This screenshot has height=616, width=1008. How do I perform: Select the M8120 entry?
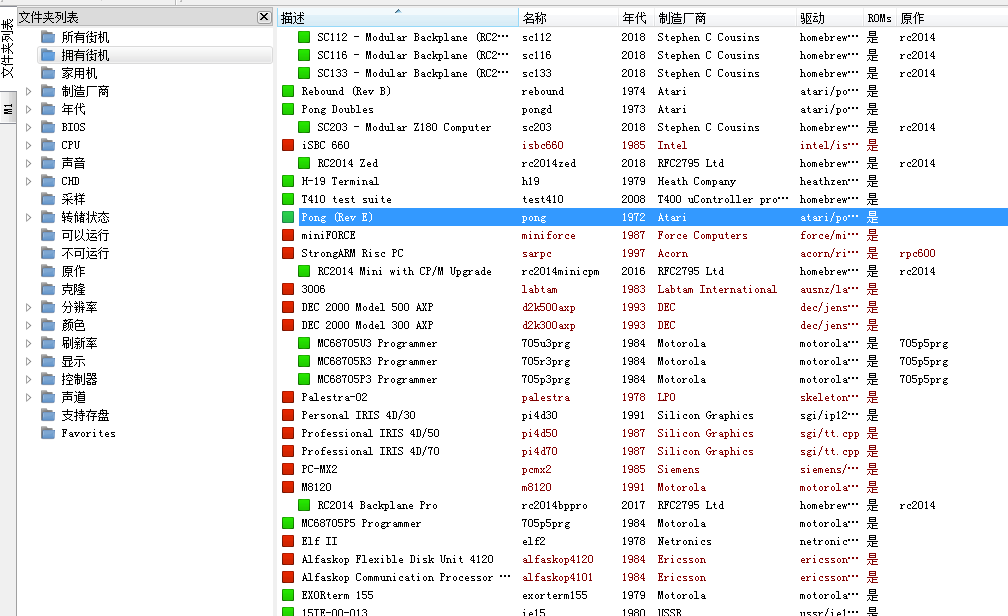click(x=316, y=487)
